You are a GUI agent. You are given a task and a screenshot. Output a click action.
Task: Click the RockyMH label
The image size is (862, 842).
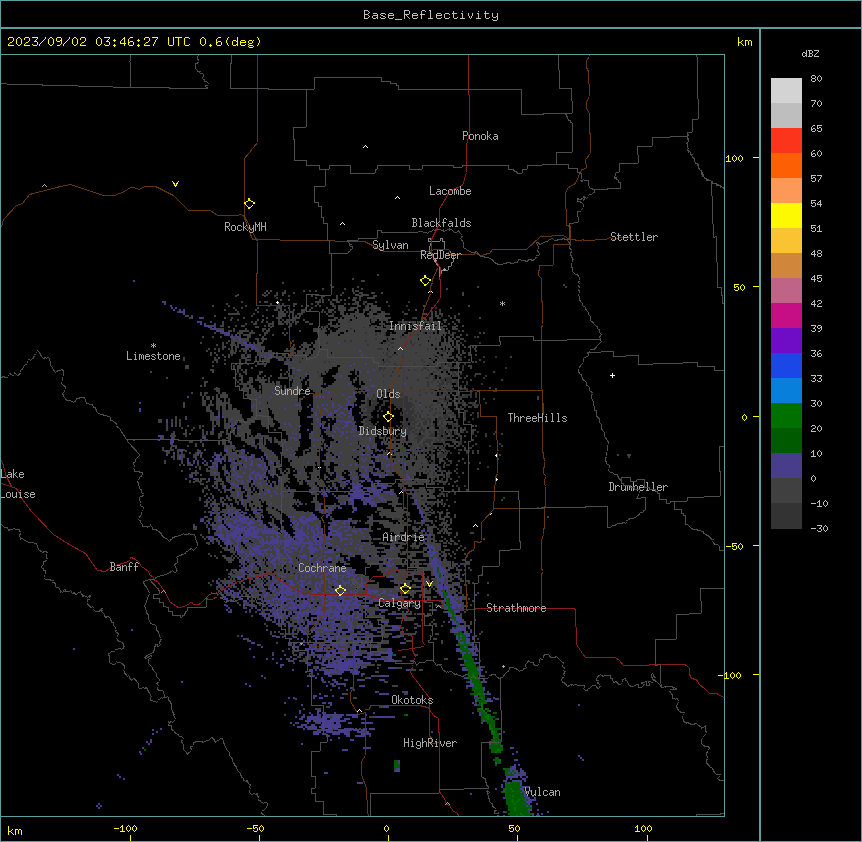(x=245, y=227)
